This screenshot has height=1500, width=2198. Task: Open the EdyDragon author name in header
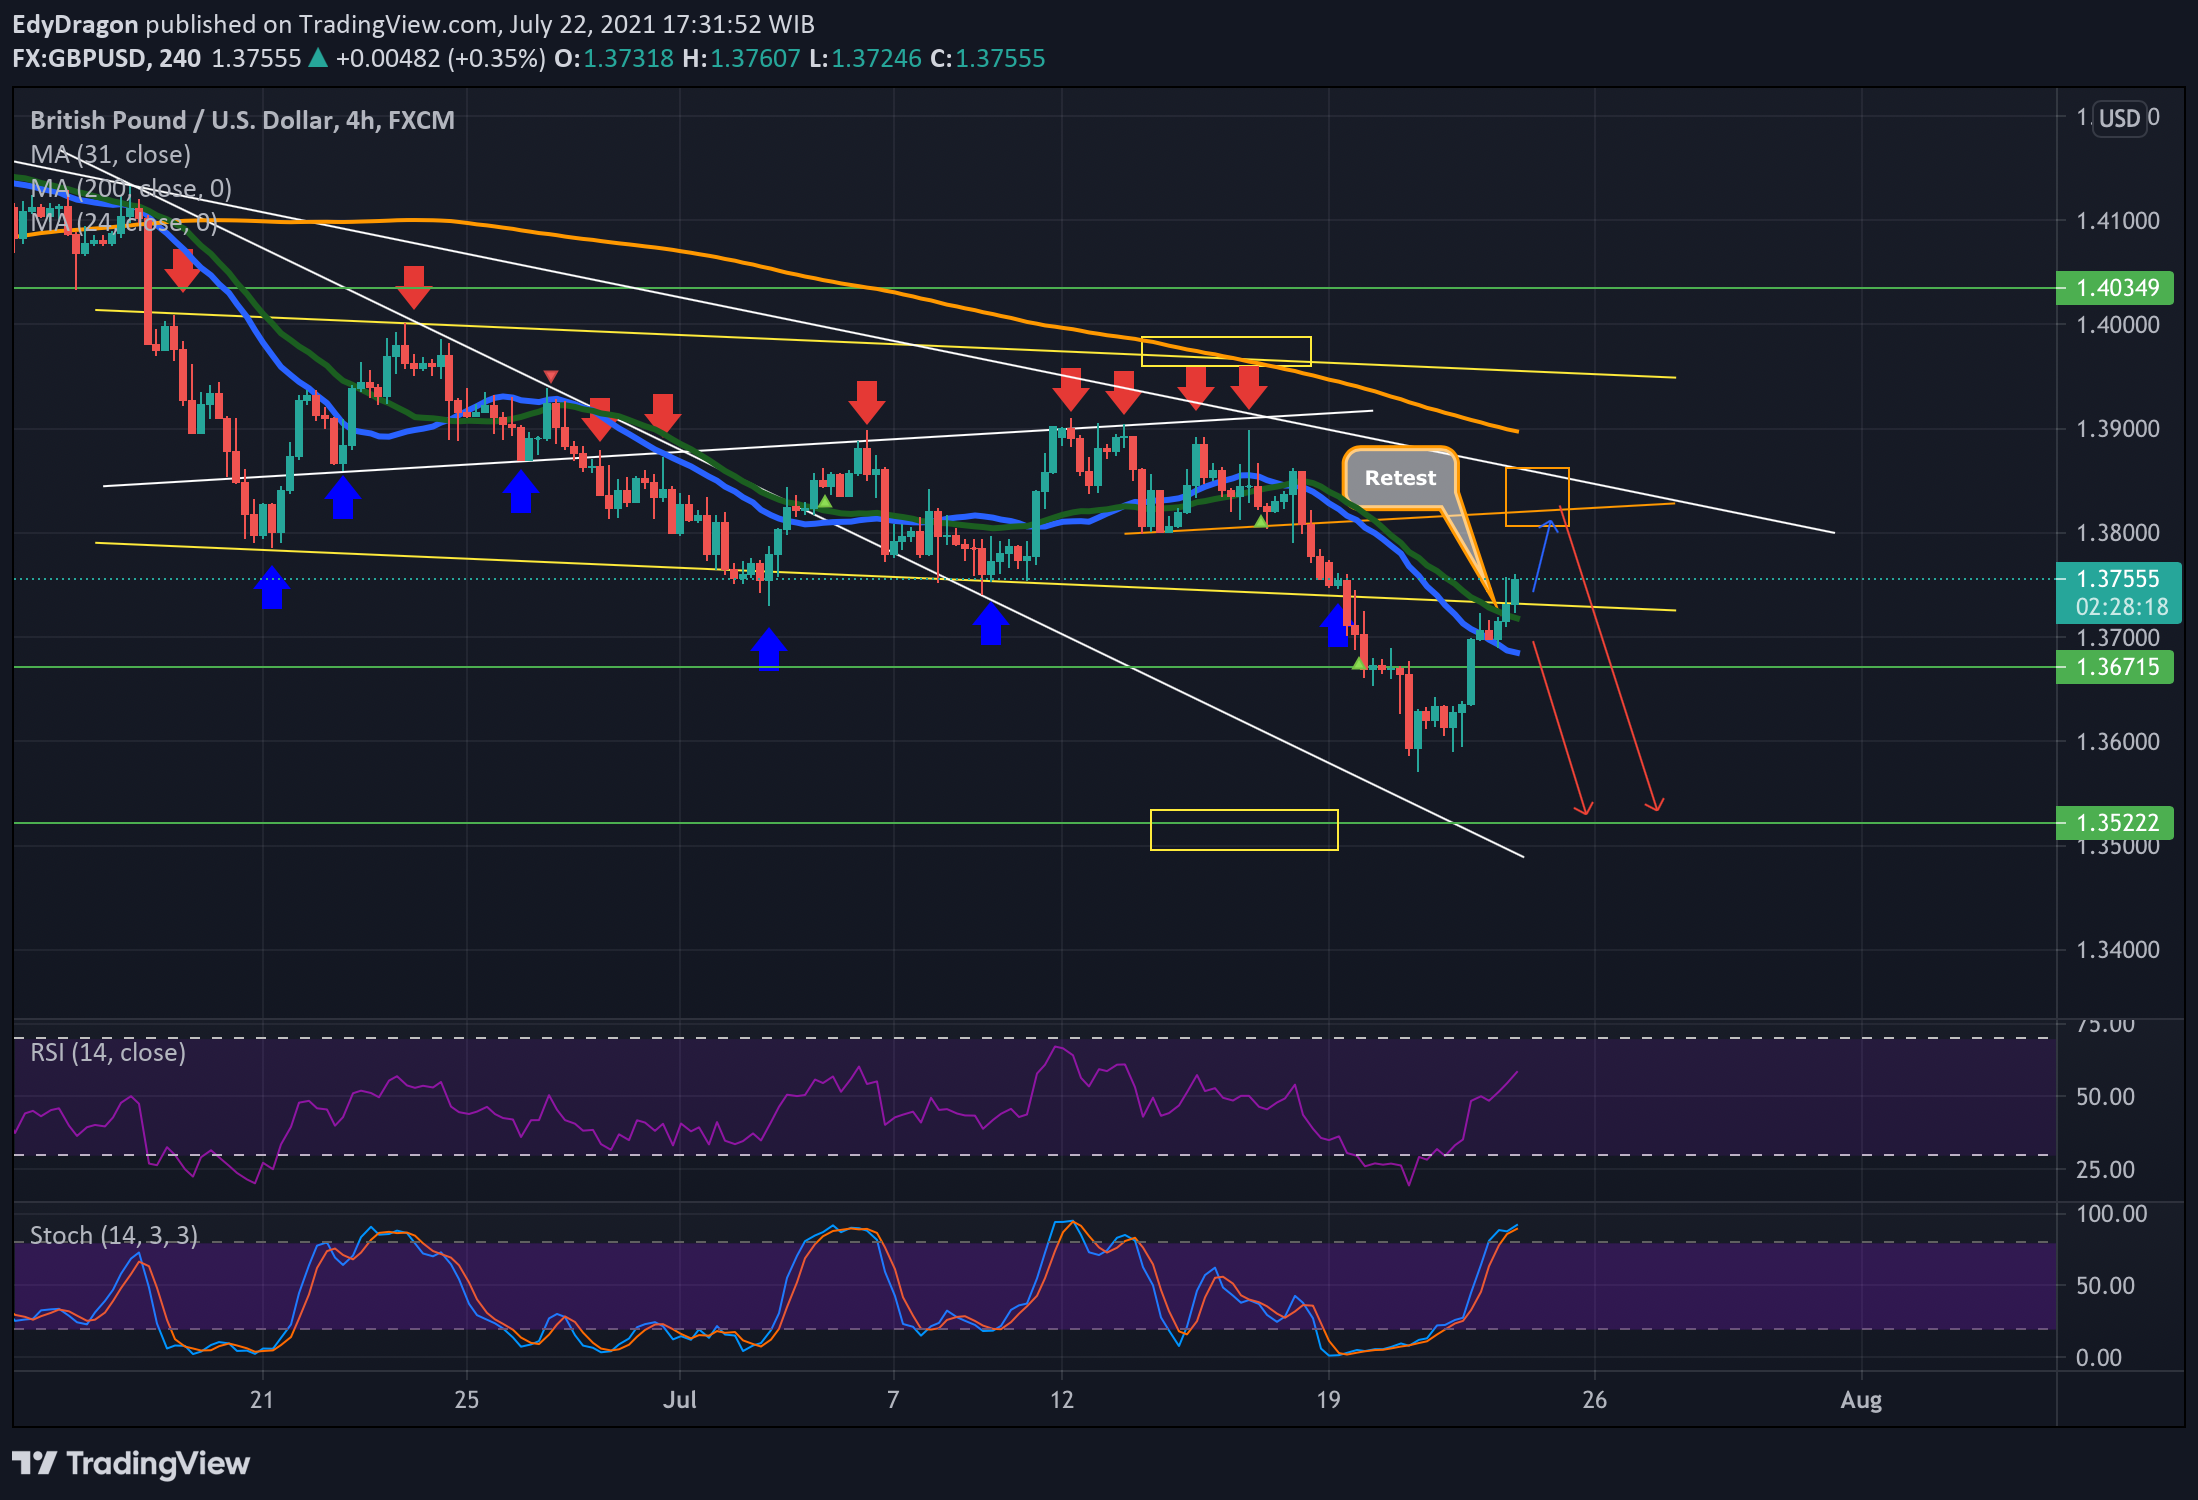pos(75,24)
